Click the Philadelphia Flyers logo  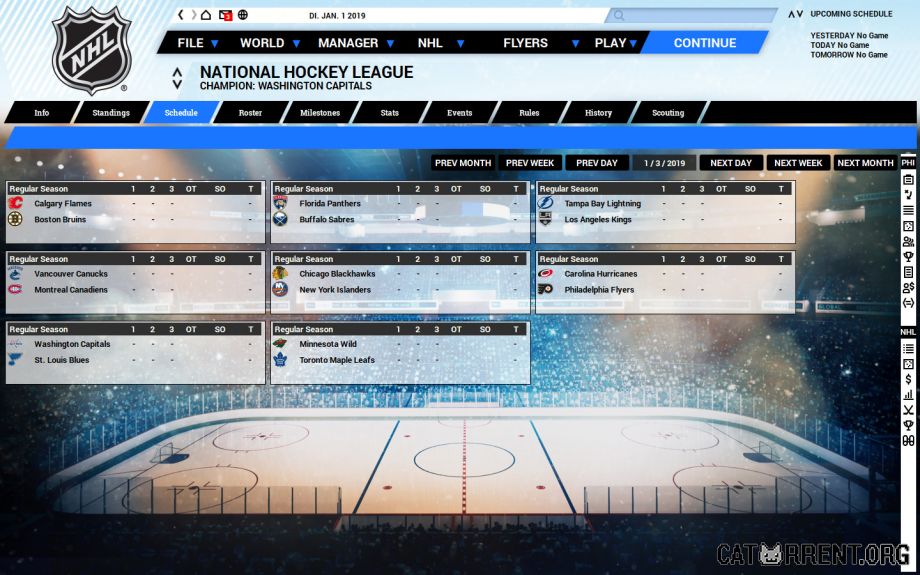click(546, 289)
